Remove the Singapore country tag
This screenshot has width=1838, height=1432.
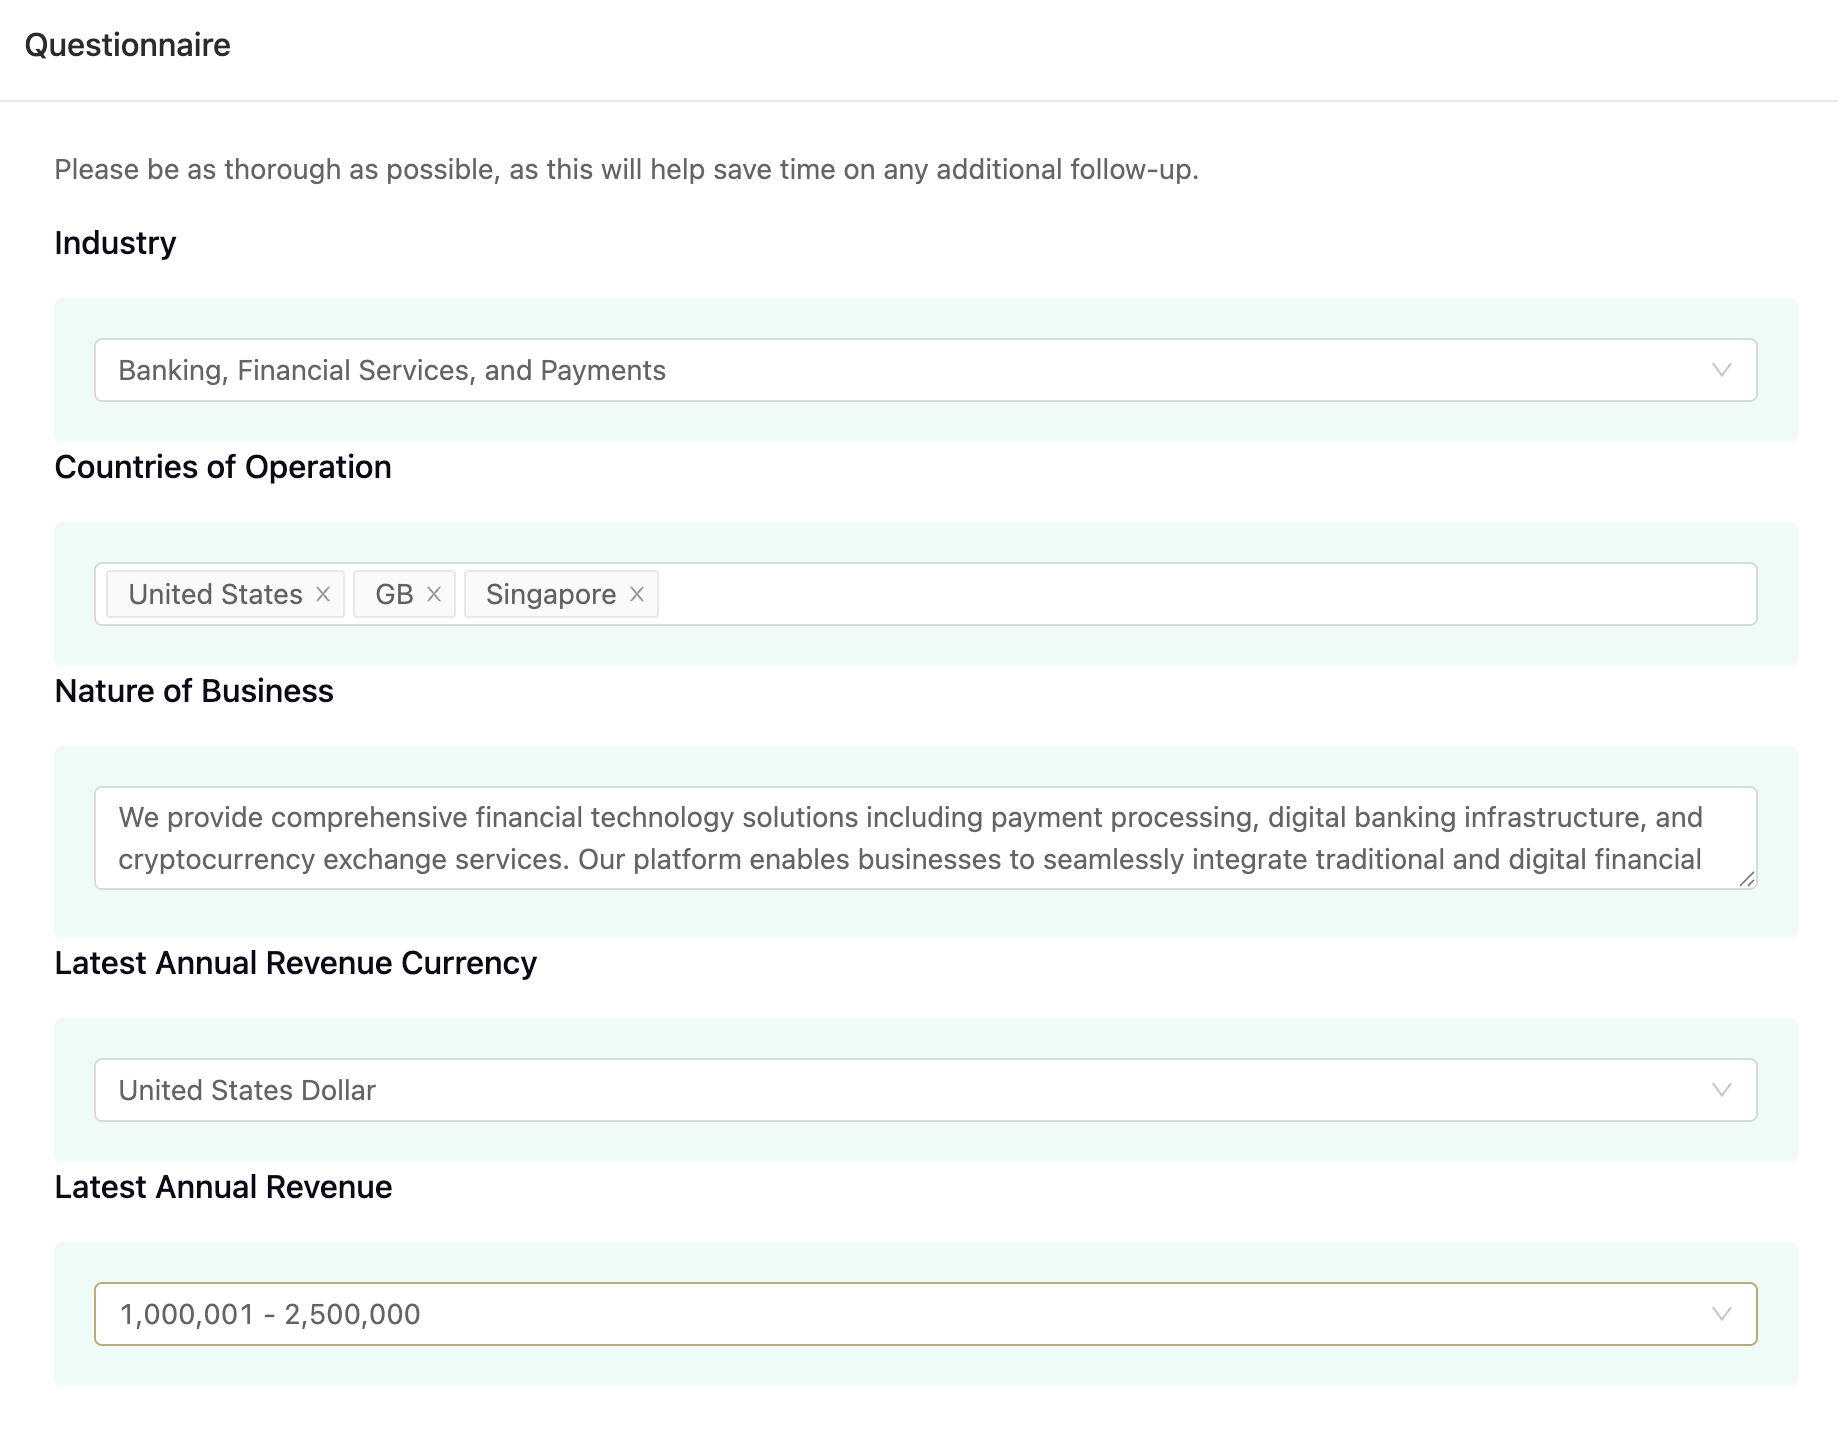(x=637, y=594)
